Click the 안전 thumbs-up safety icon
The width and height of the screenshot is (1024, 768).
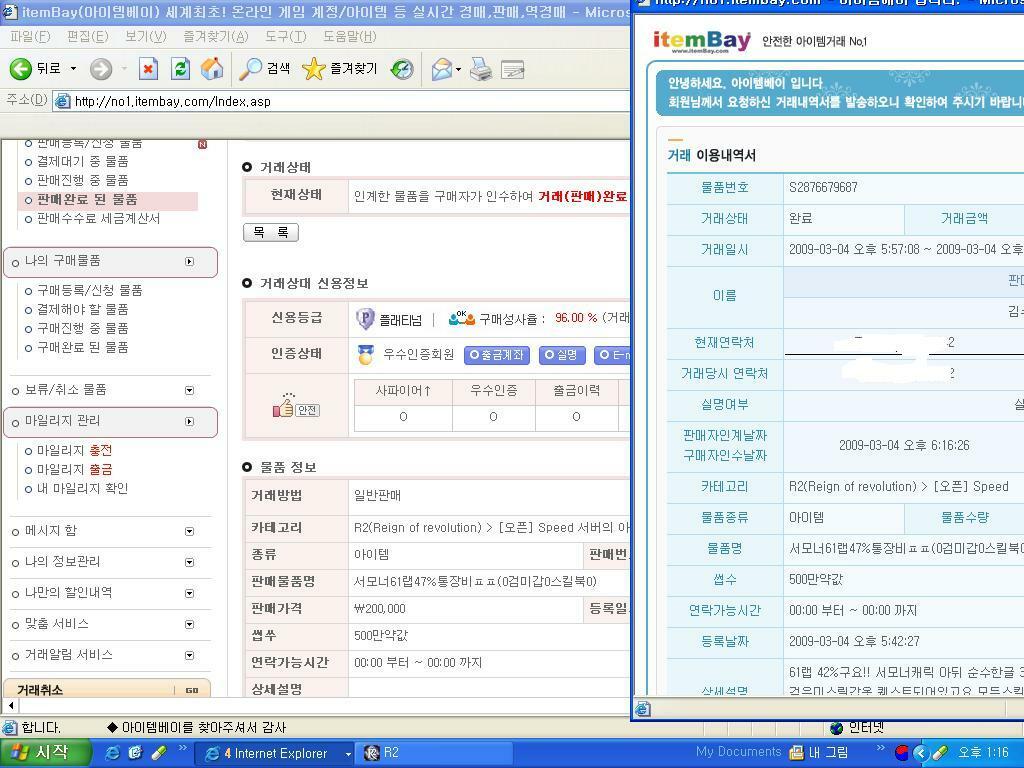tap(287, 409)
